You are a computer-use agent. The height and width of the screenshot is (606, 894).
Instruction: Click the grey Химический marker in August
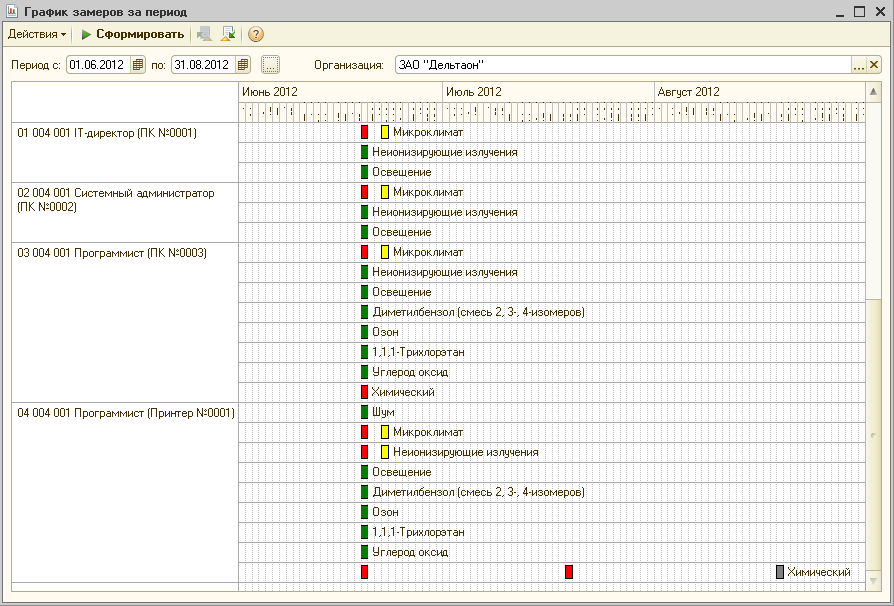tap(780, 572)
